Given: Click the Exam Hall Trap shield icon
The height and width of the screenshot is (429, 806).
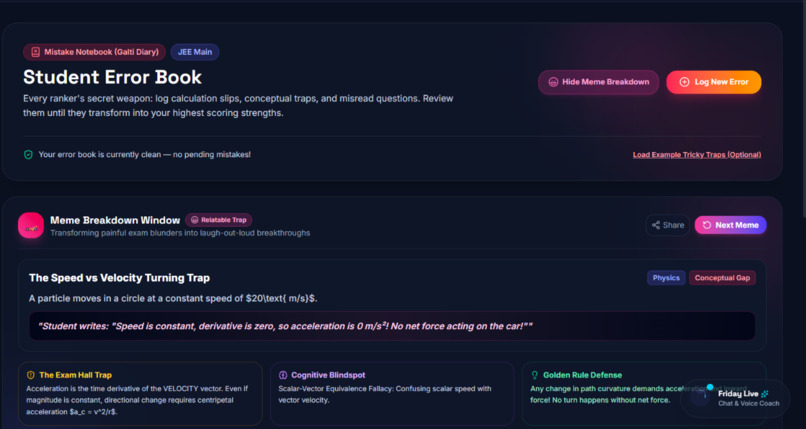Looking at the screenshot, I should point(31,375).
